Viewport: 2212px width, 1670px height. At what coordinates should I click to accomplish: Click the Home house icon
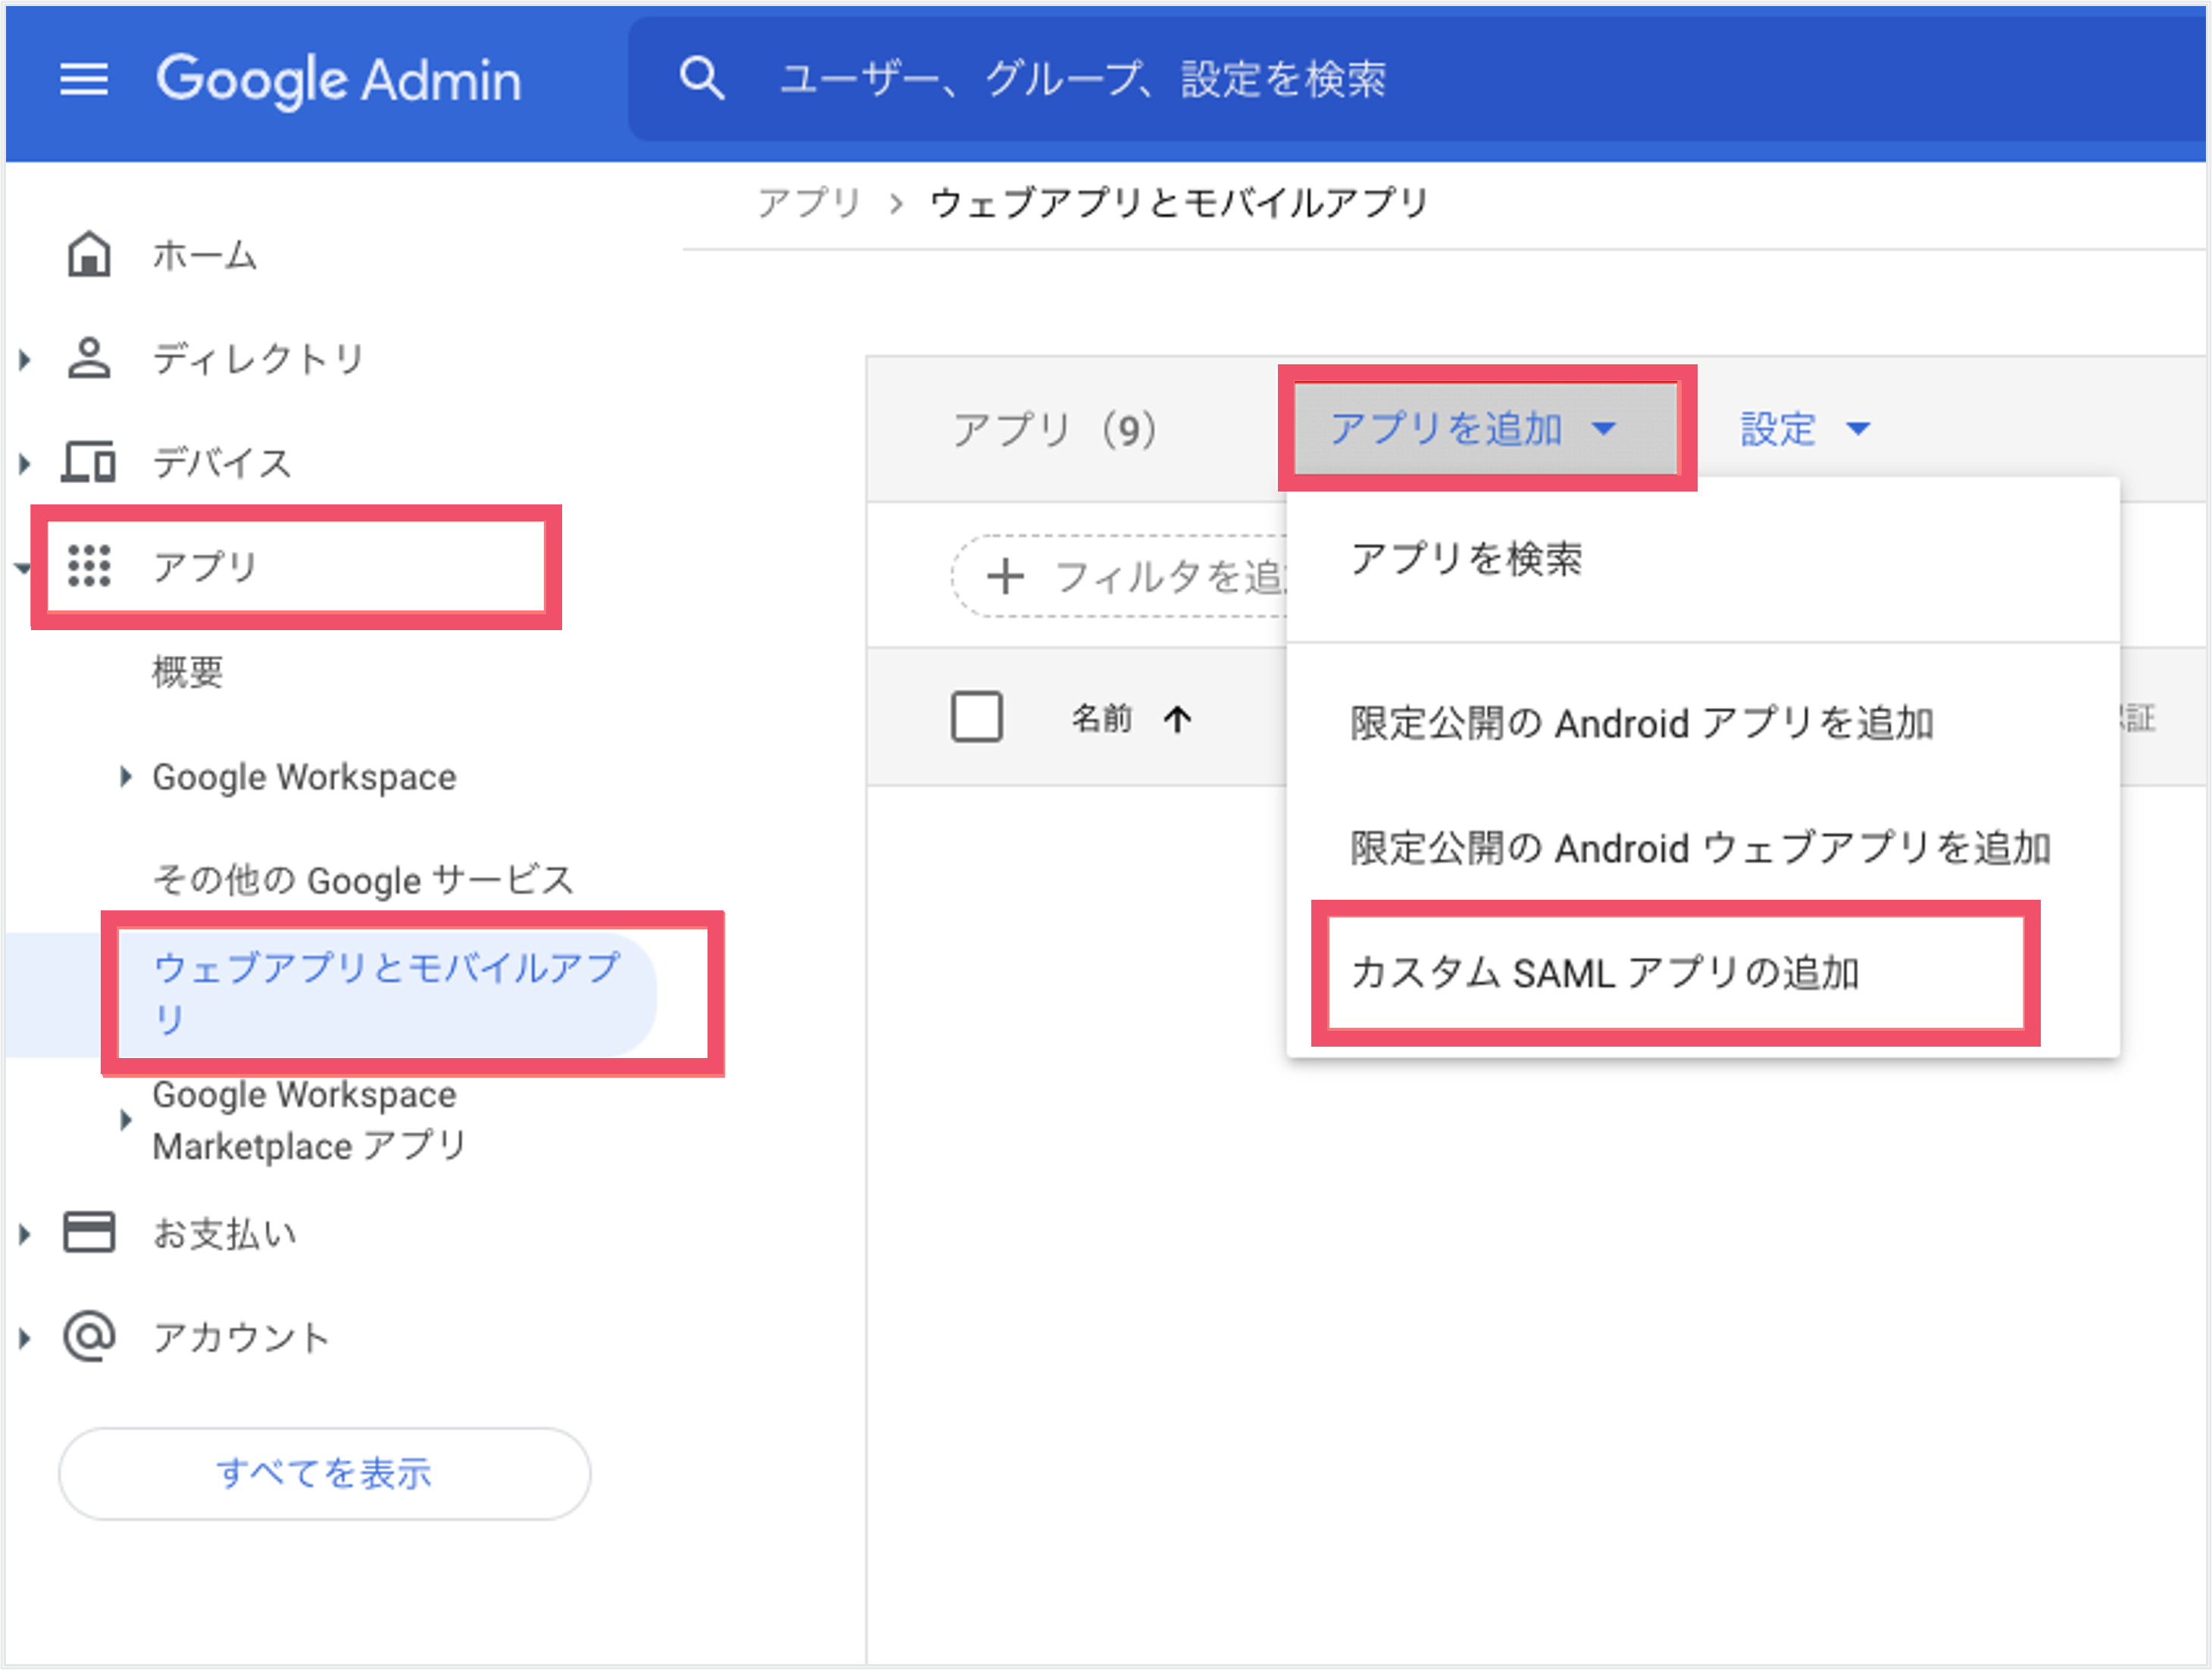pos(89,254)
